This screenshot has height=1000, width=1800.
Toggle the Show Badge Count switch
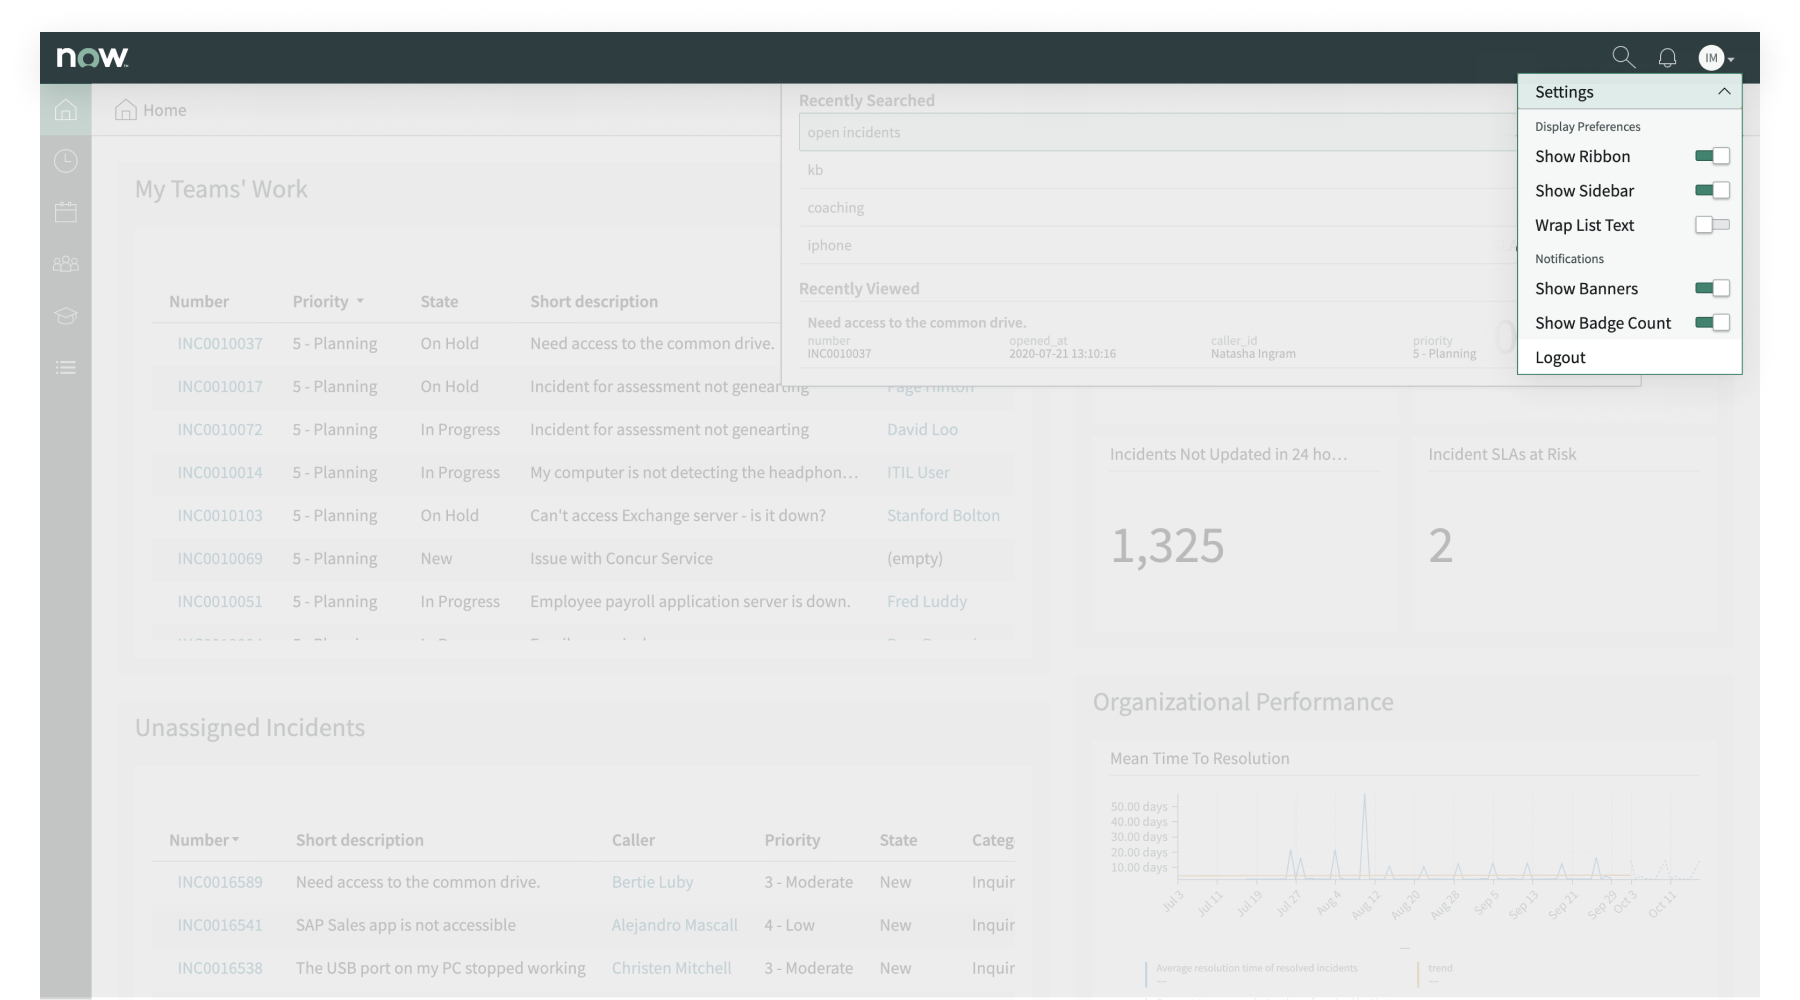[x=1711, y=323]
